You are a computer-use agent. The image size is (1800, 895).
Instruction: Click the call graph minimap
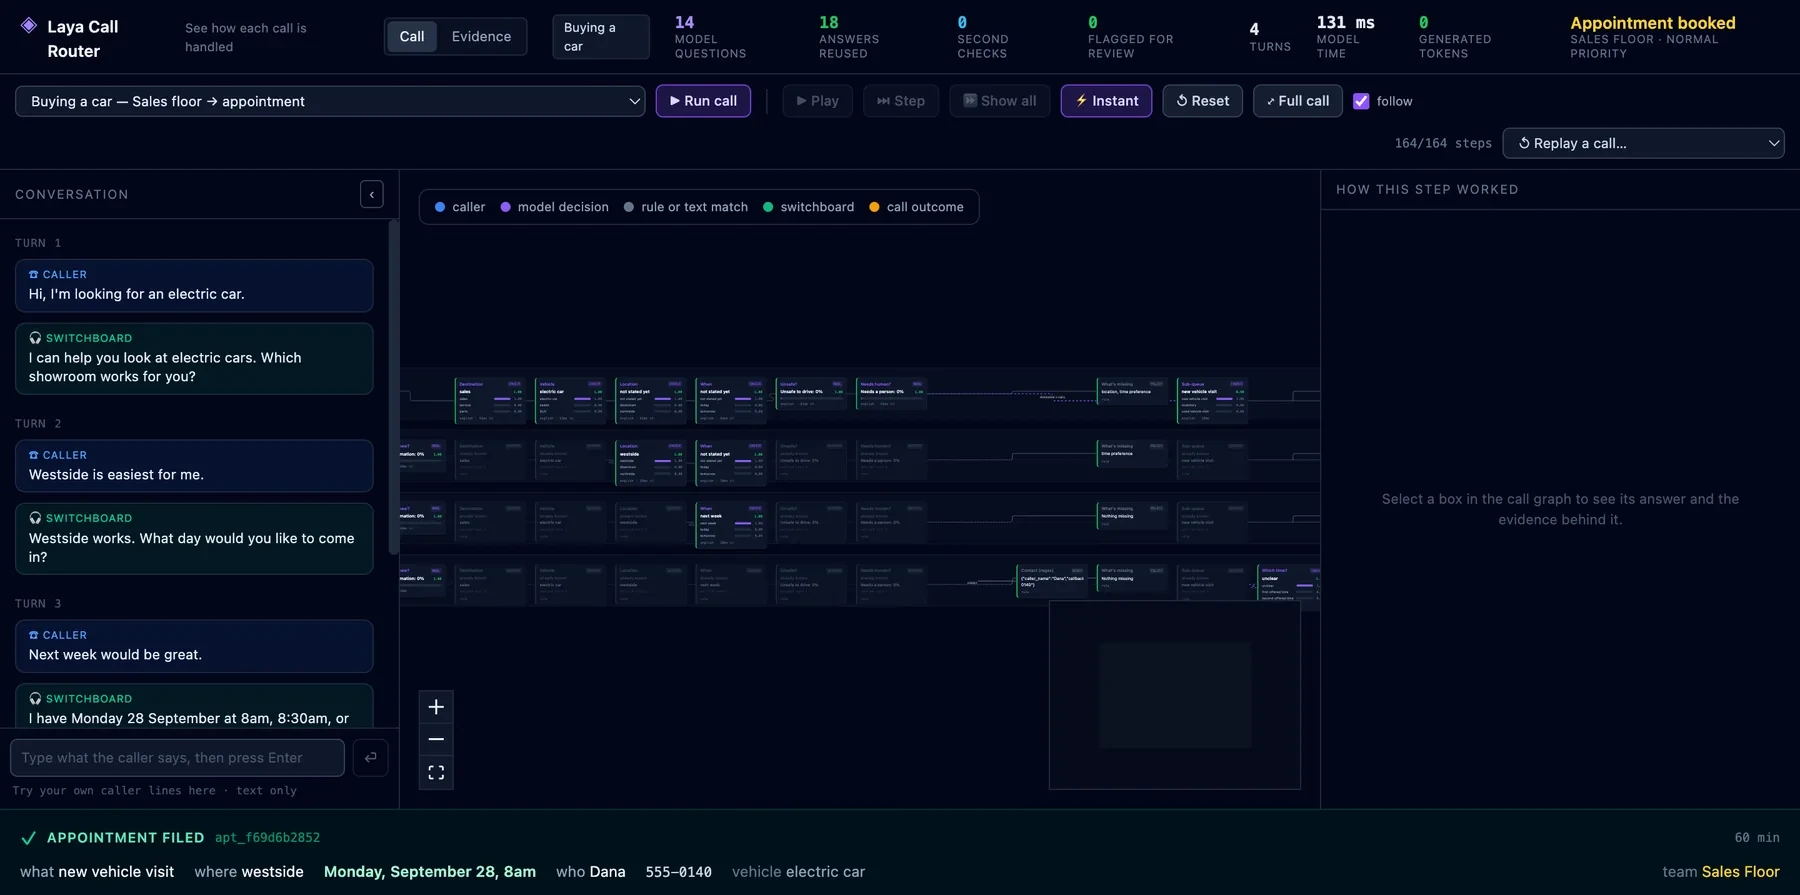point(1175,695)
